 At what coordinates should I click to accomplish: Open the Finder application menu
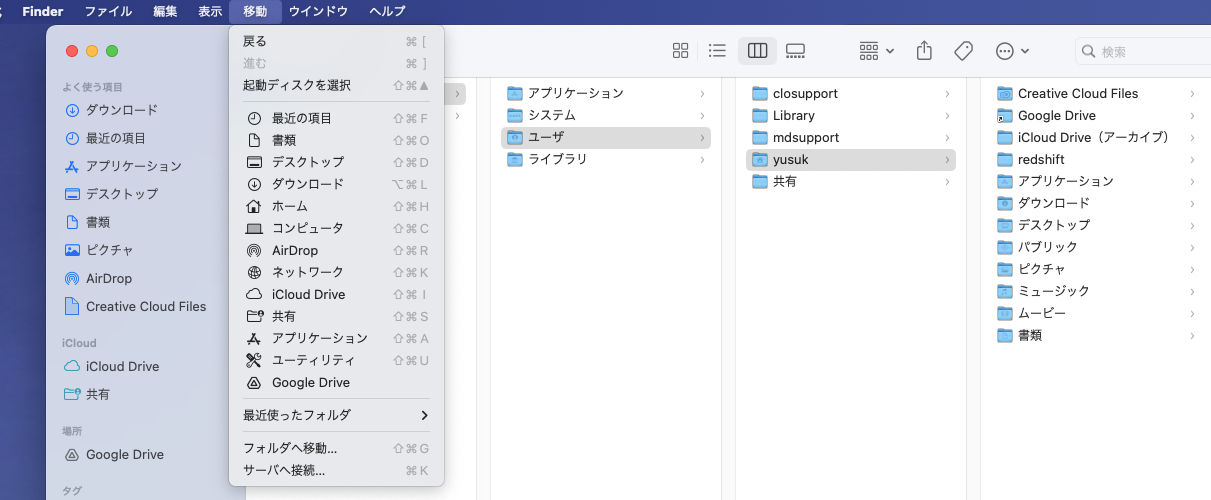pyautogui.click(x=43, y=11)
